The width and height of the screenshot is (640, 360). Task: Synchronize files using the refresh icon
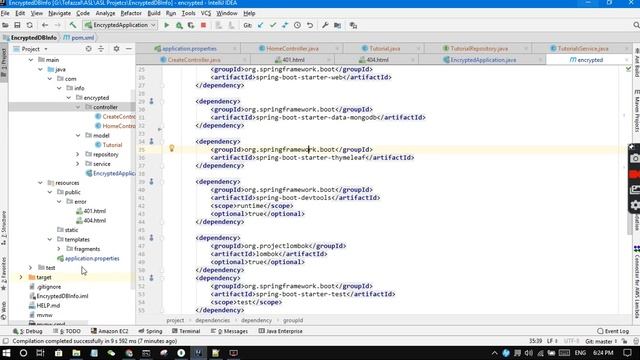pos(29,25)
